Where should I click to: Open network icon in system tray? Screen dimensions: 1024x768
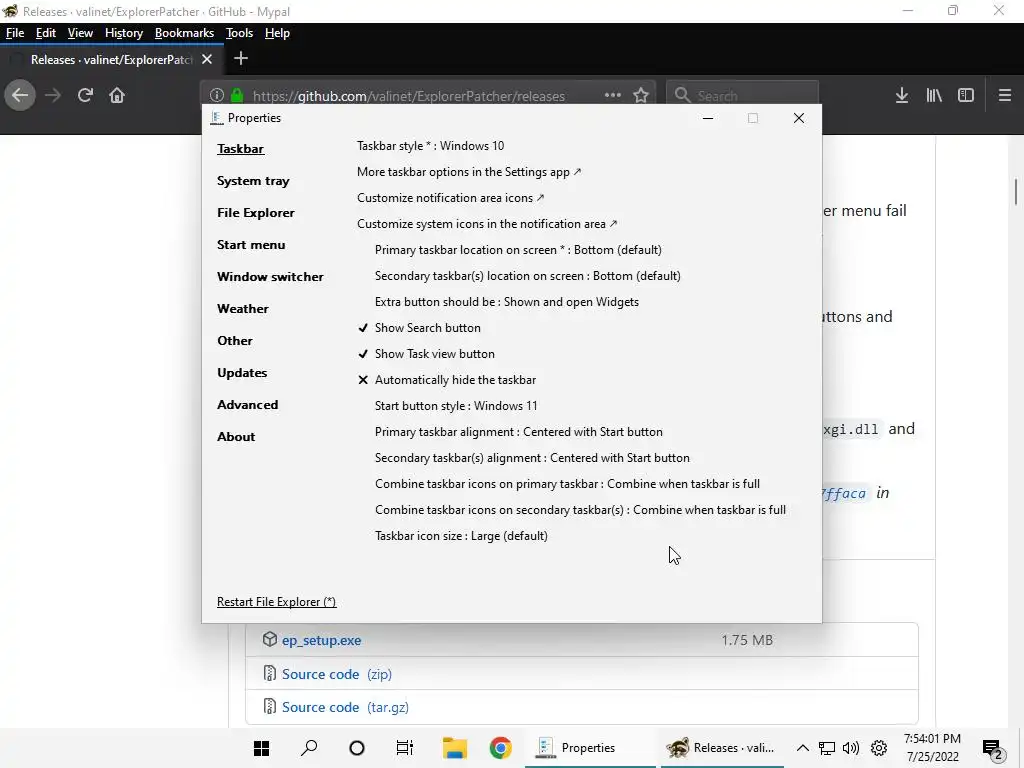[x=827, y=748]
